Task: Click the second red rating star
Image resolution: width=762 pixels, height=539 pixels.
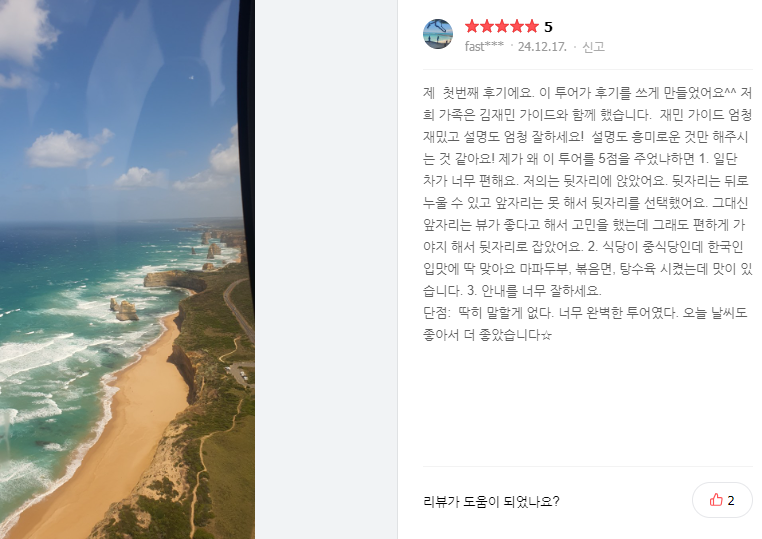Action: point(487,26)
